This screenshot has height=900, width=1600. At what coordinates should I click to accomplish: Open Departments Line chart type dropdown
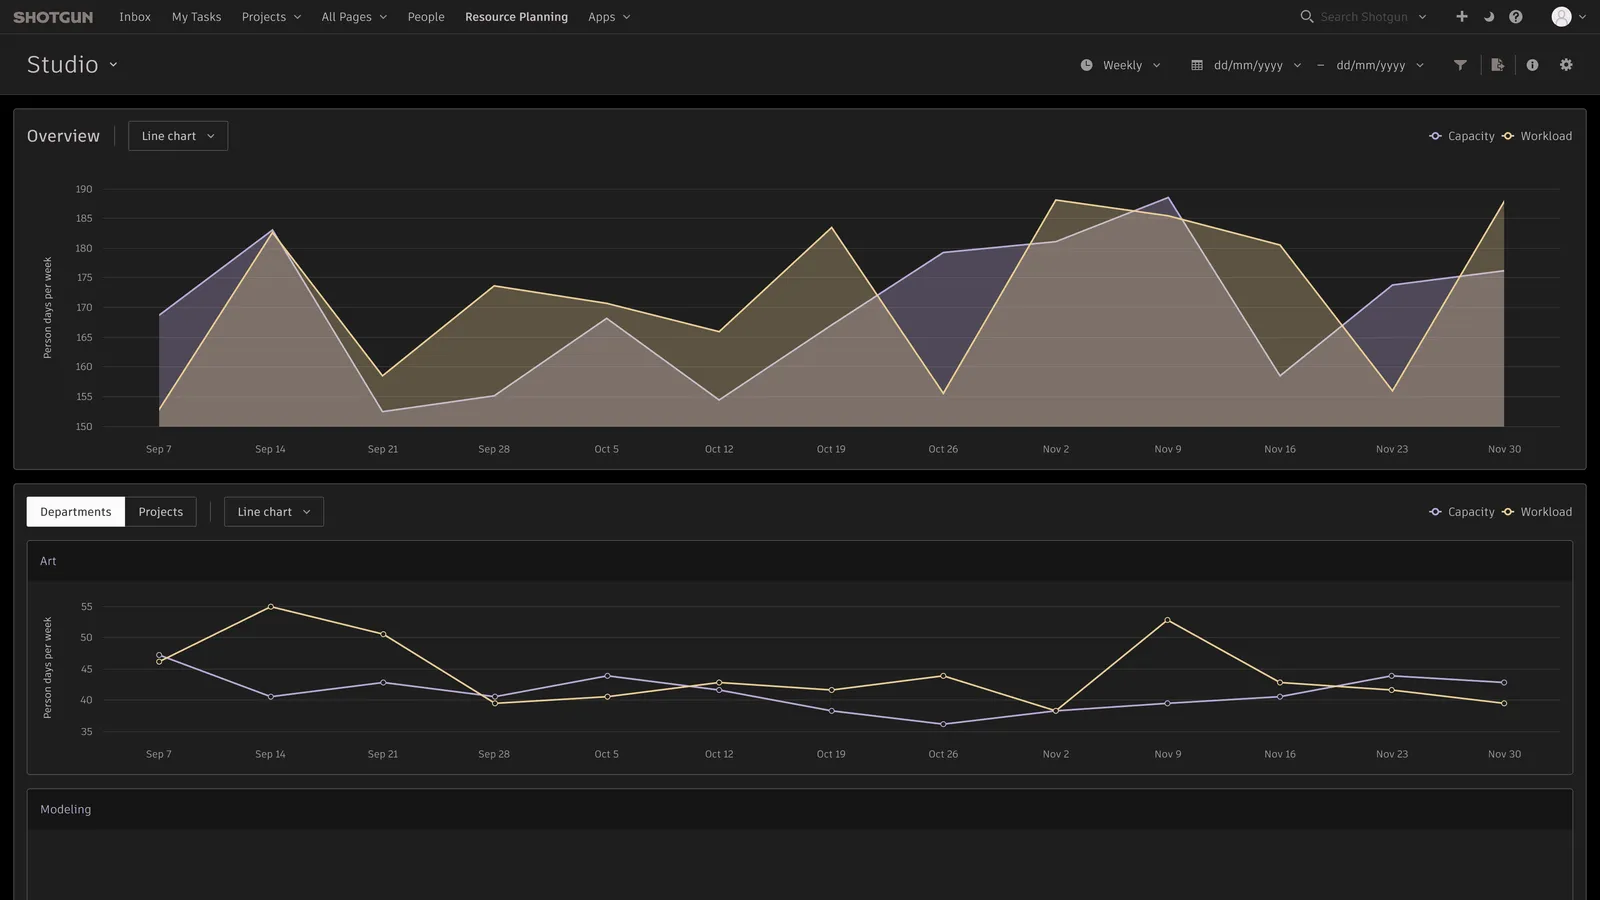tap(274, 512)
